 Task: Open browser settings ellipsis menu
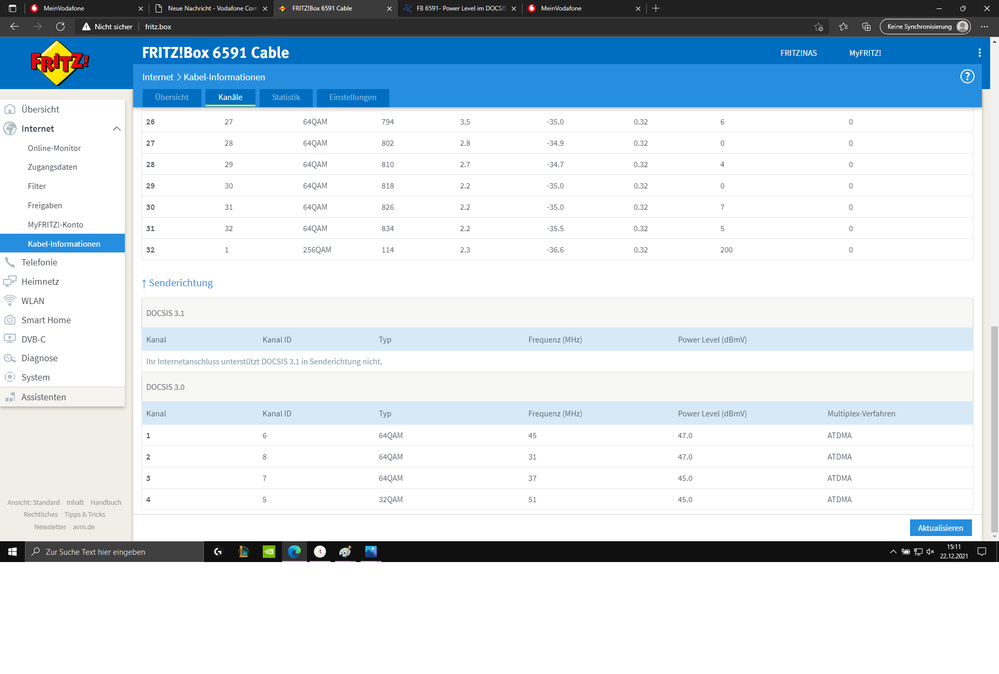pyautogui.click(x=984, y=27)
